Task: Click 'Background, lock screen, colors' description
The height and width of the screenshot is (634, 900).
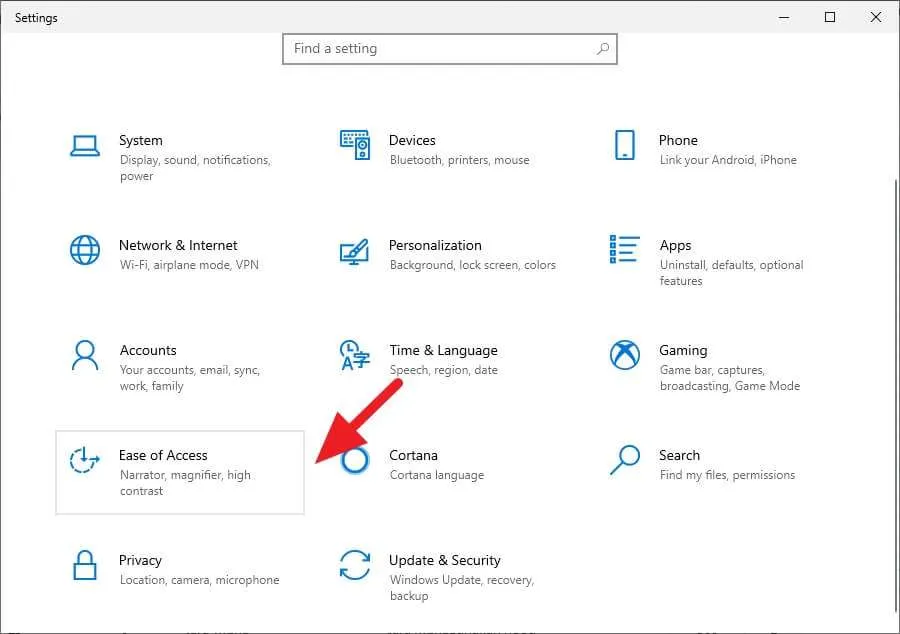Action: click(x=472, y=265)
